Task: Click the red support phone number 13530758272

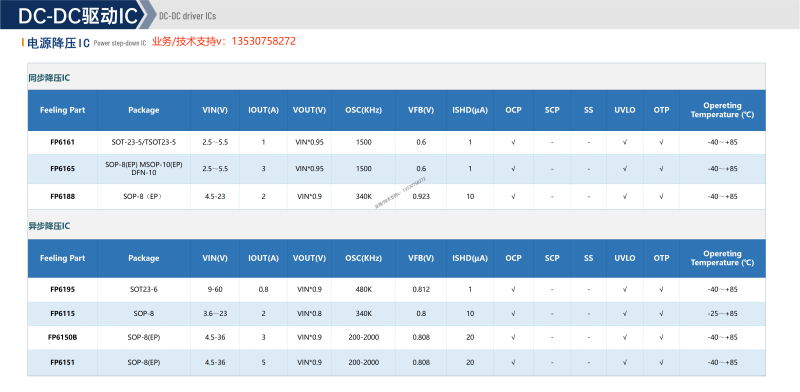Action: (x=263, y=42)
